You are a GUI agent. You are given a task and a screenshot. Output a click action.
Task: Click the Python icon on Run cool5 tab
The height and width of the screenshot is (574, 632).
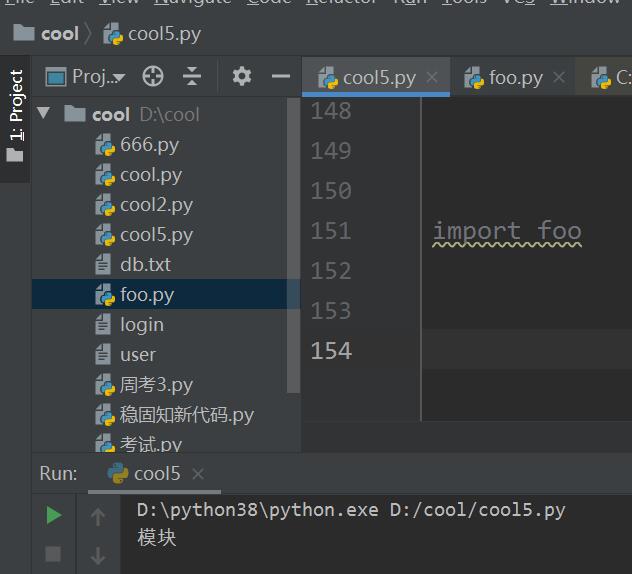(x=118, y=473)
